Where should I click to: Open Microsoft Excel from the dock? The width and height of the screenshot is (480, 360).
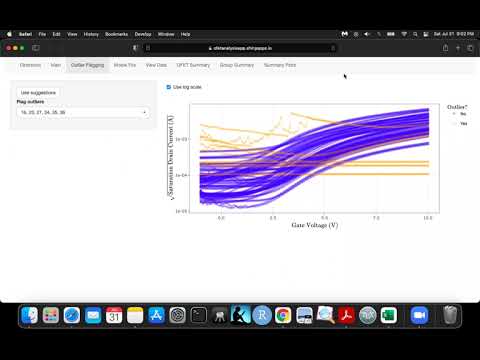(x=389, y=315)
